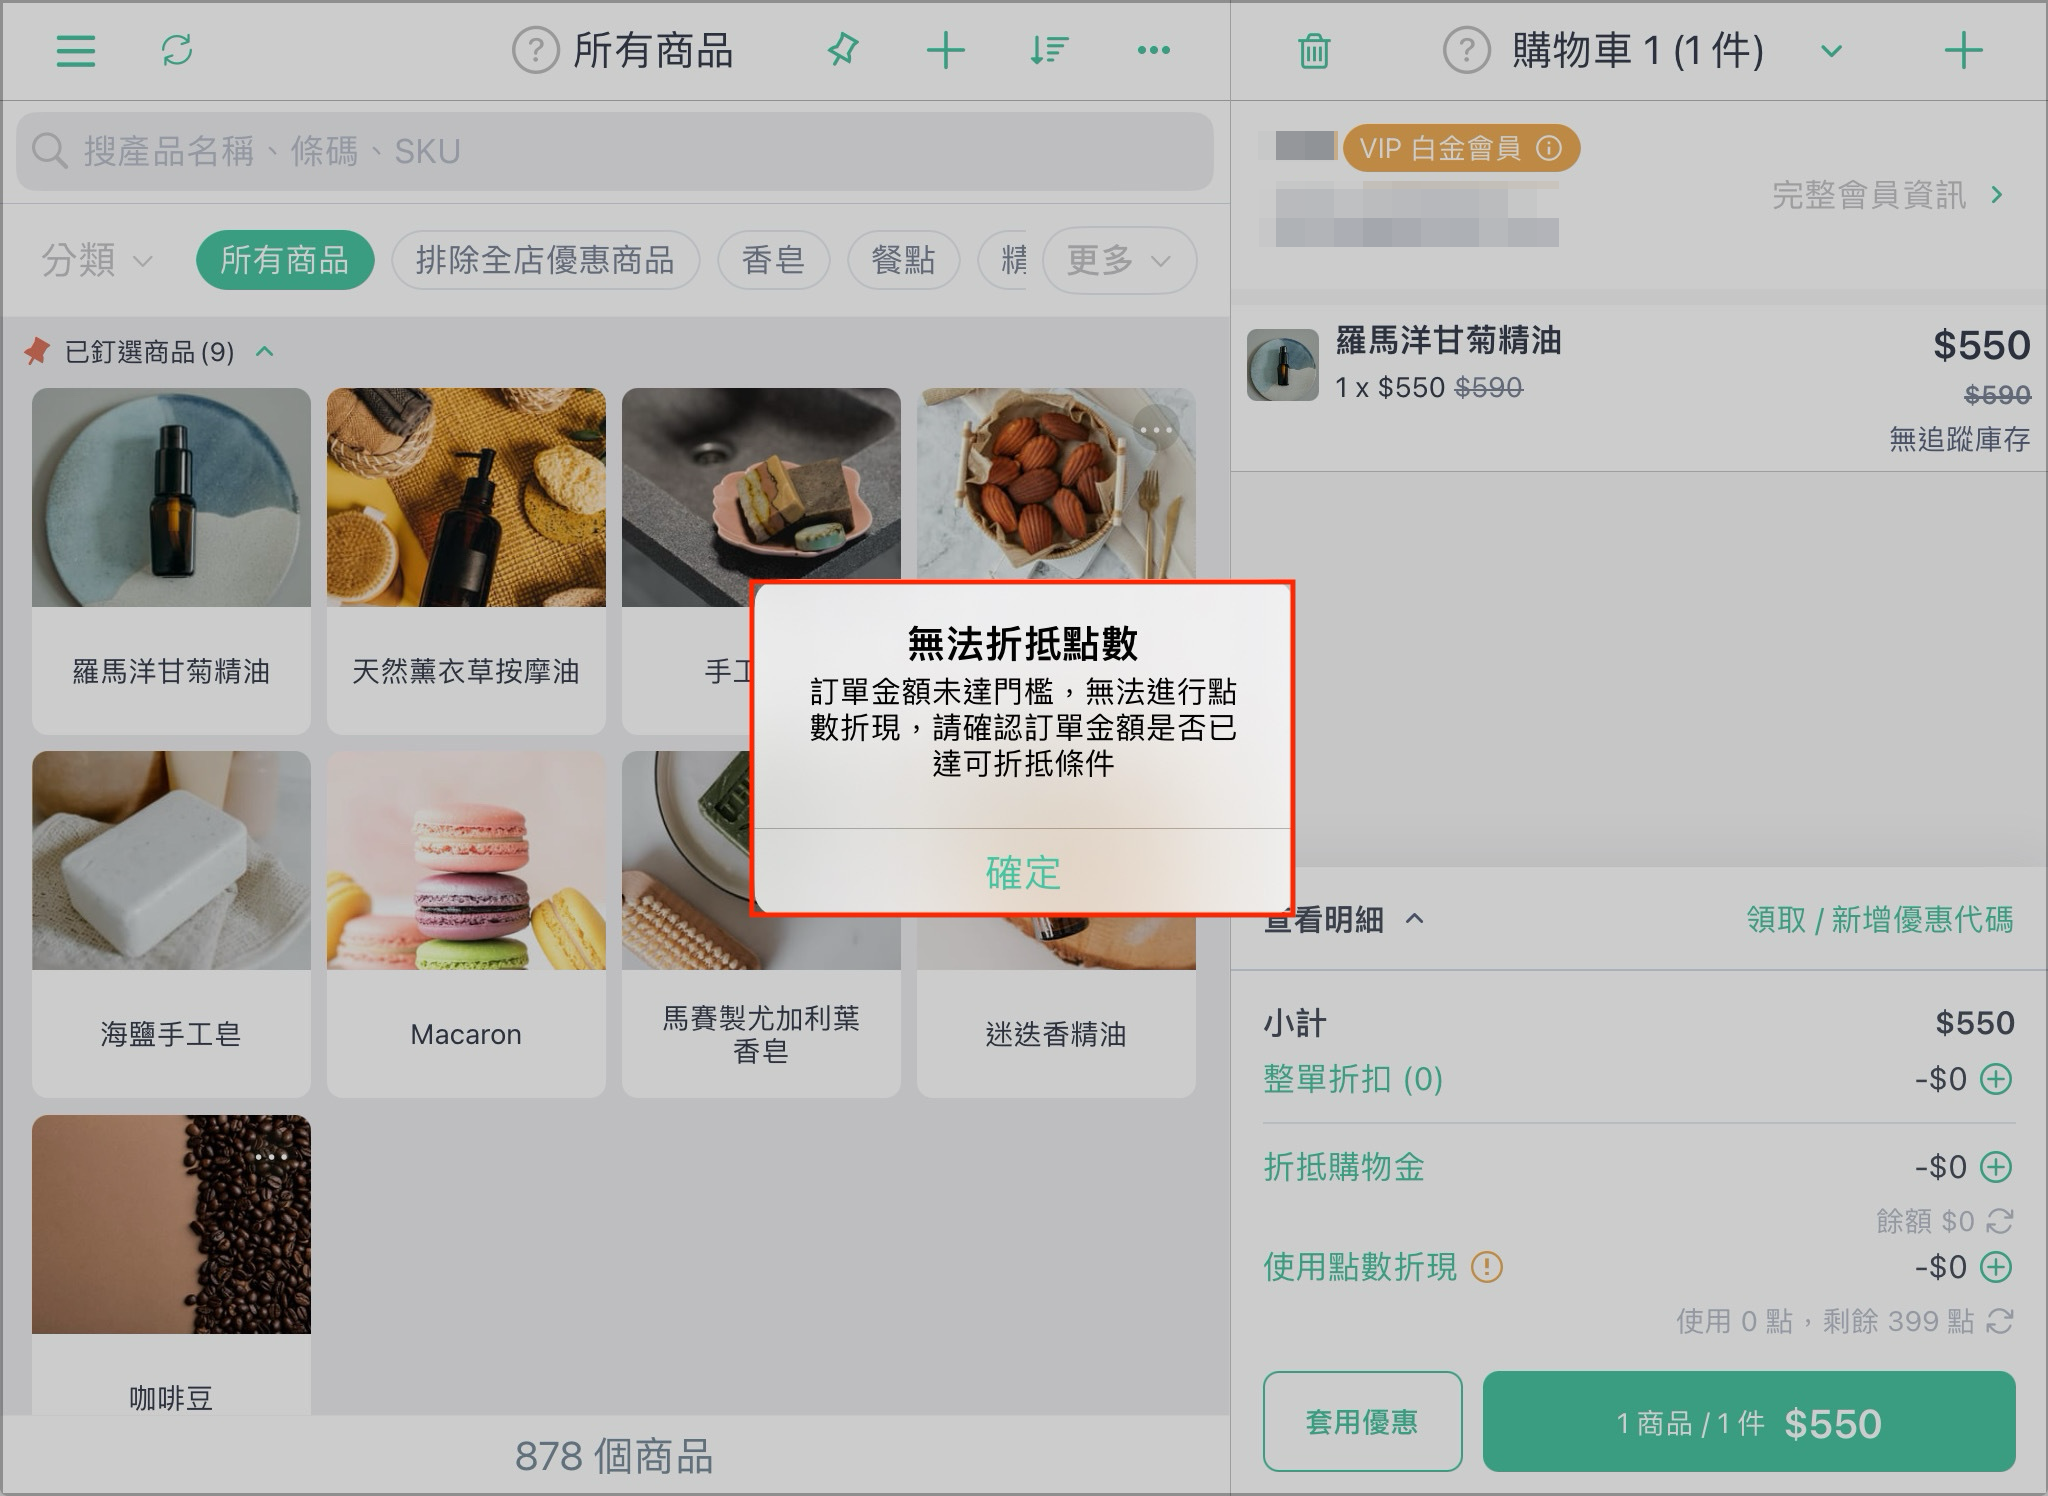Screen dimensions: 2048x1496
Task: Open the sort order icon
Action: pos(1049,50)
